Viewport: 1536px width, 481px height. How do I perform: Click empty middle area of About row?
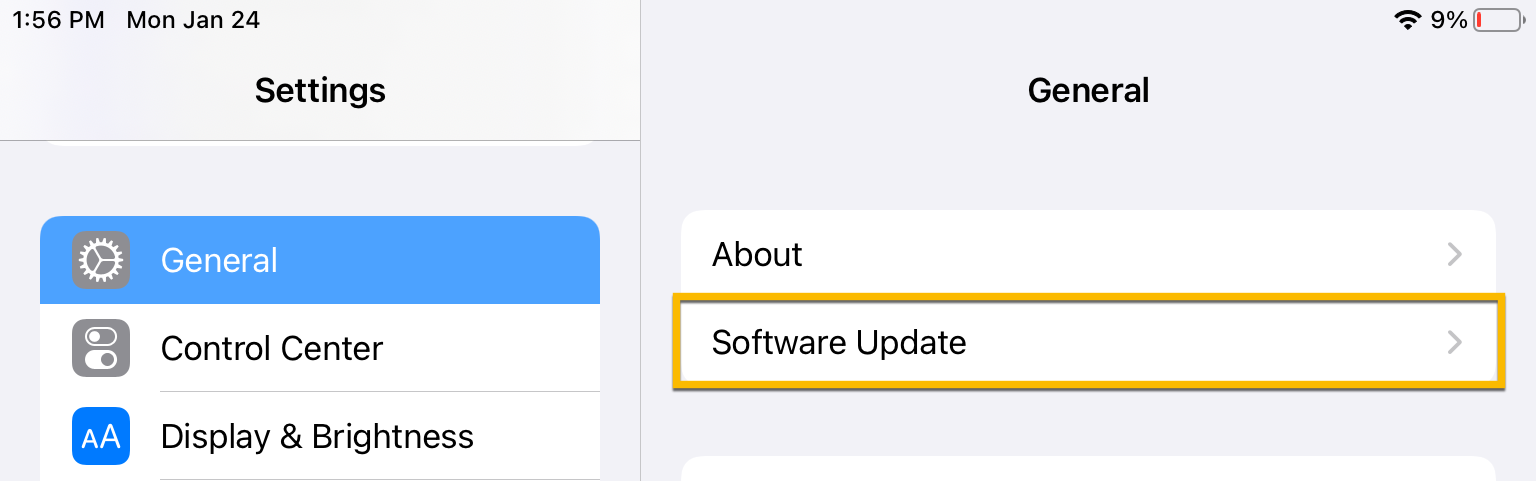click(1120, 254)
